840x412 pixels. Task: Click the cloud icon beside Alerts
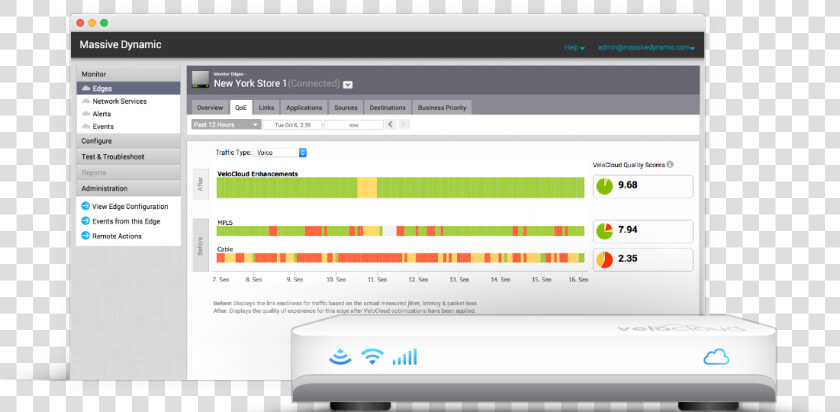pyautogui.click(x=86, y=114)
